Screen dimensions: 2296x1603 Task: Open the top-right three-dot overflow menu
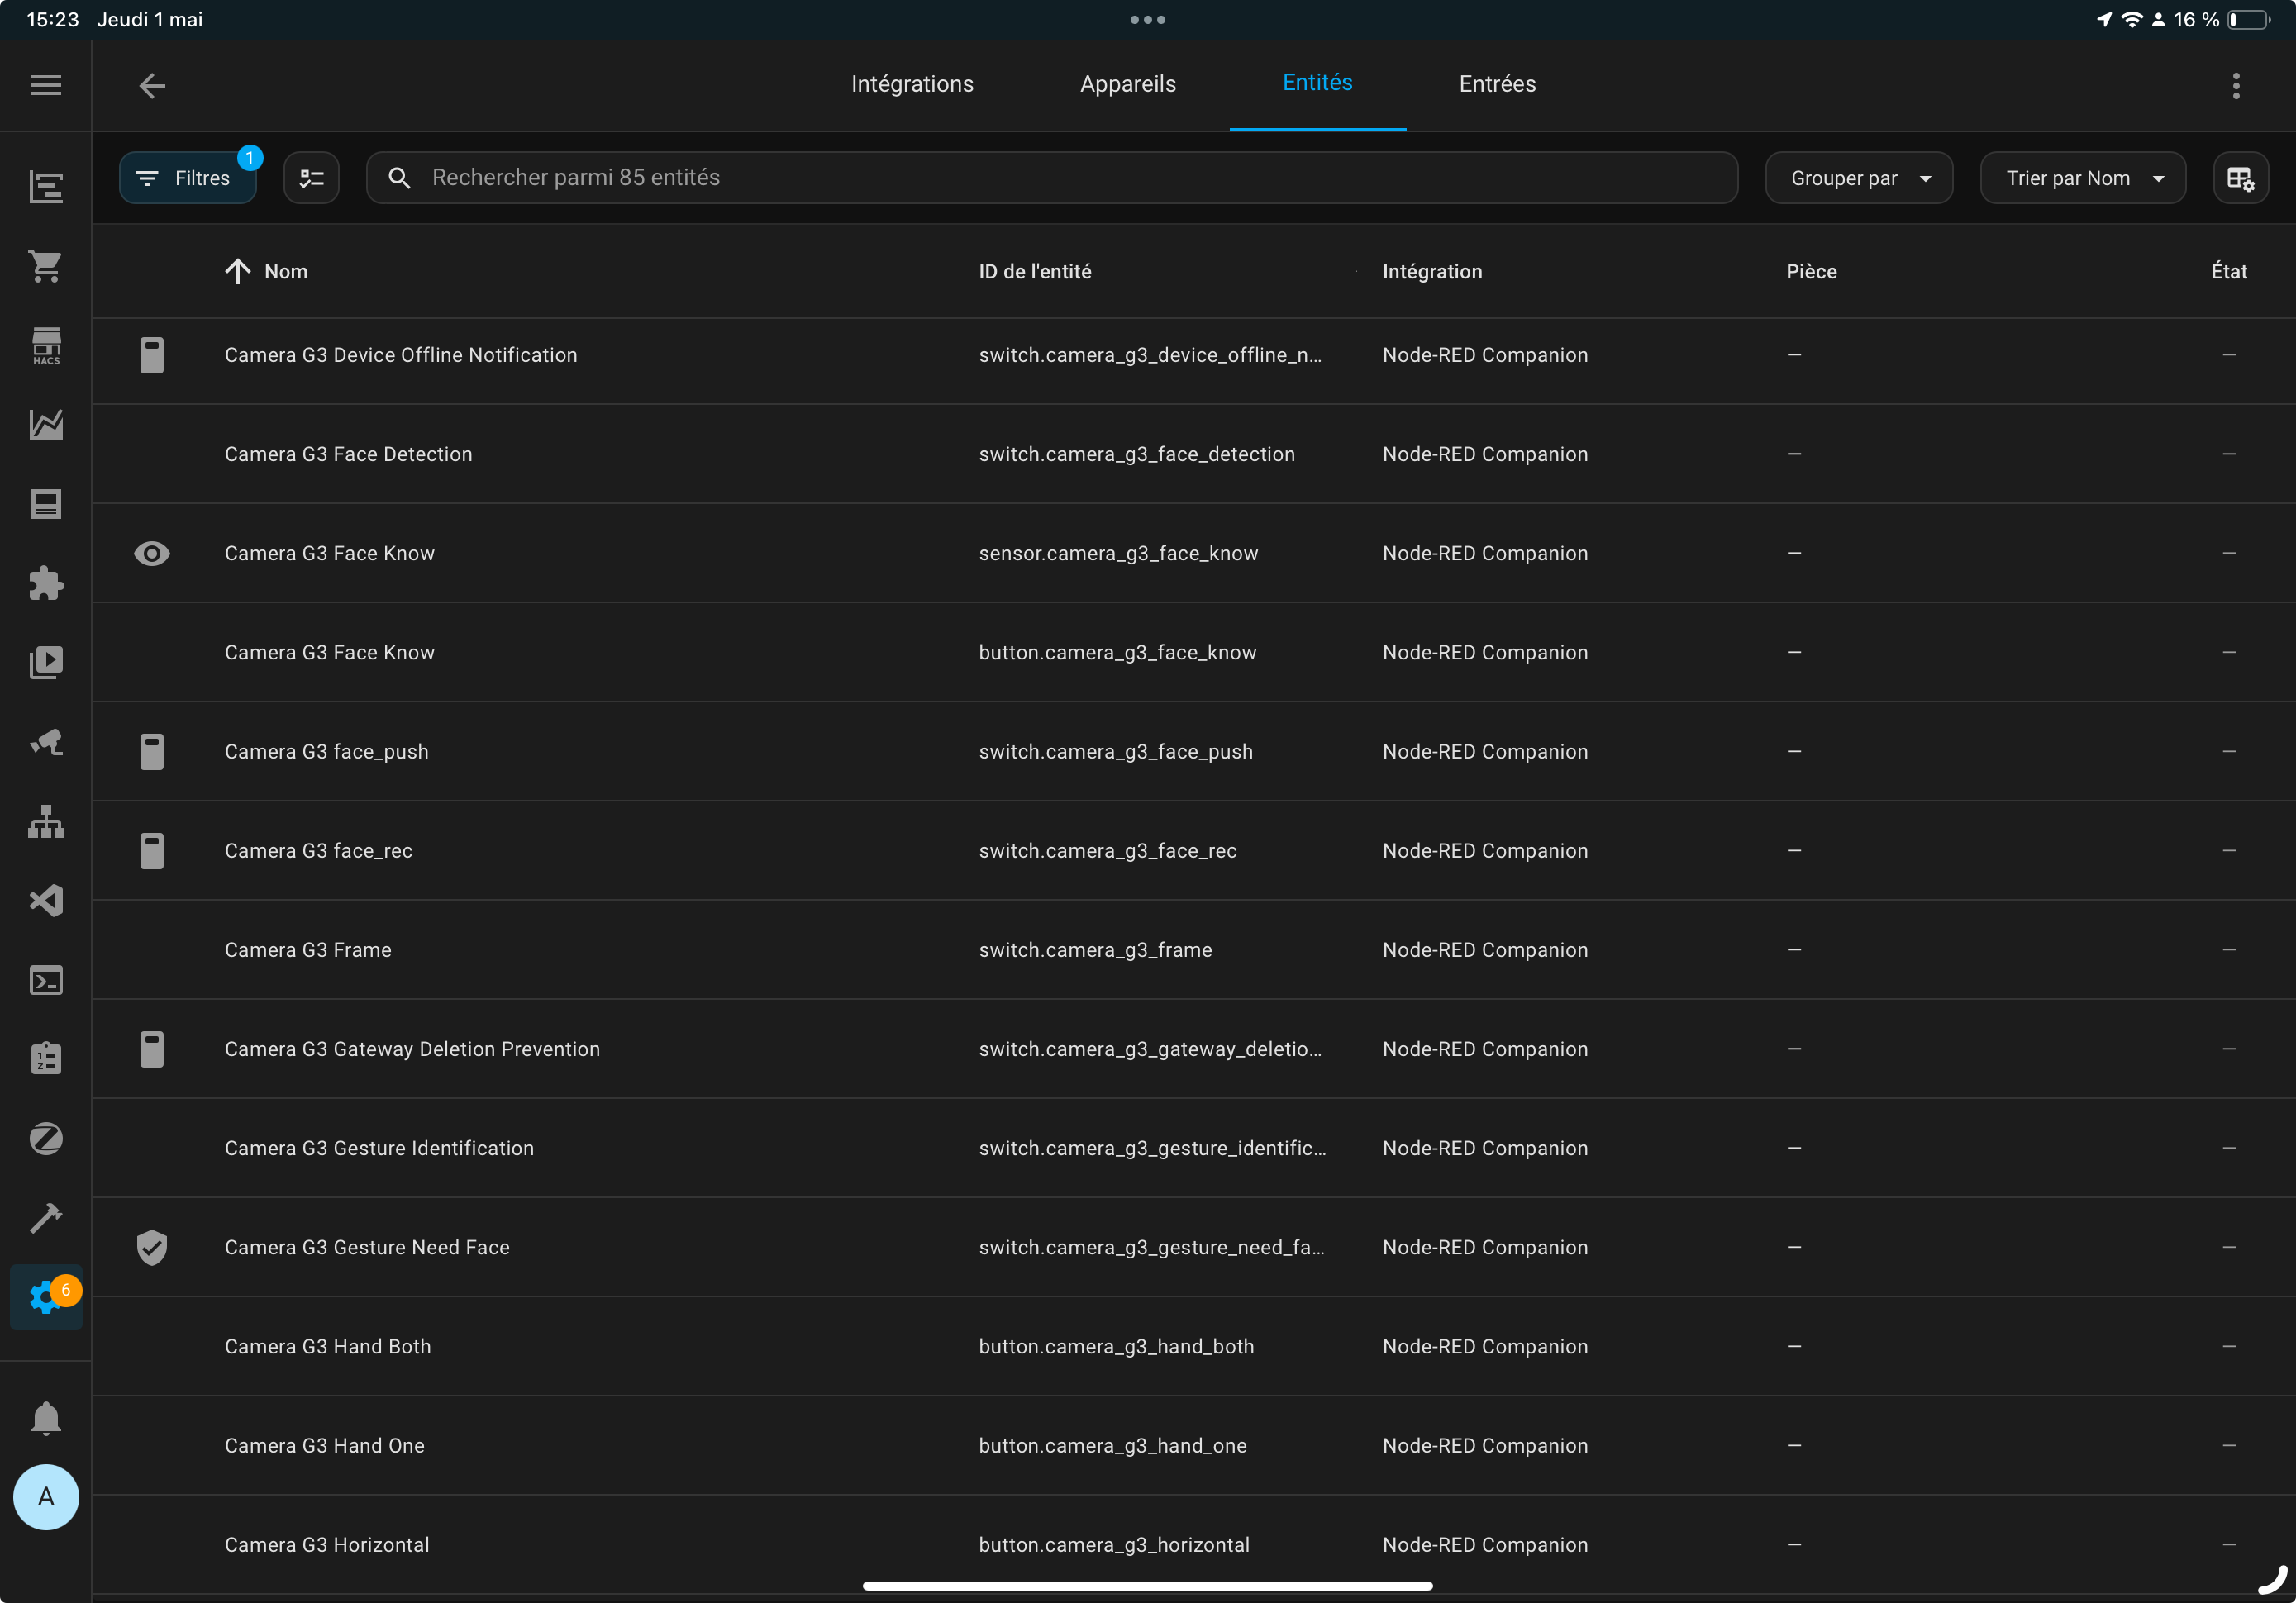(x=2236, y=85)
